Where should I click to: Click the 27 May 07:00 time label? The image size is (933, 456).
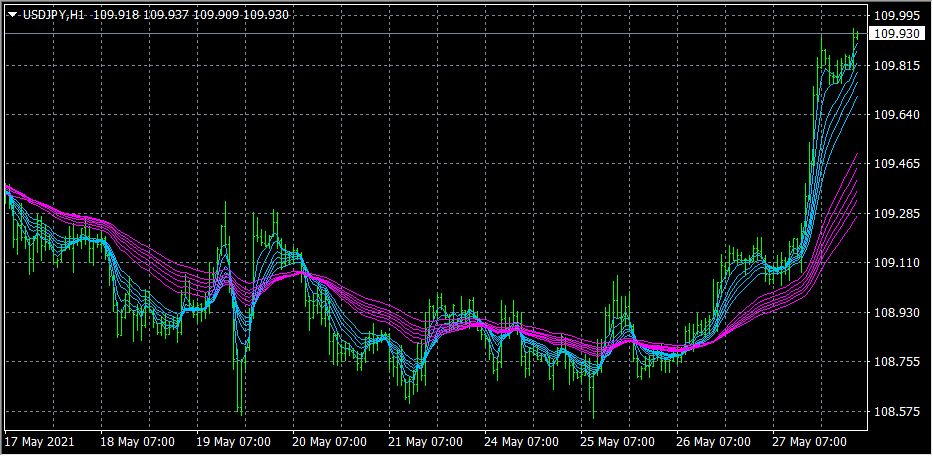tap(810, 442)
